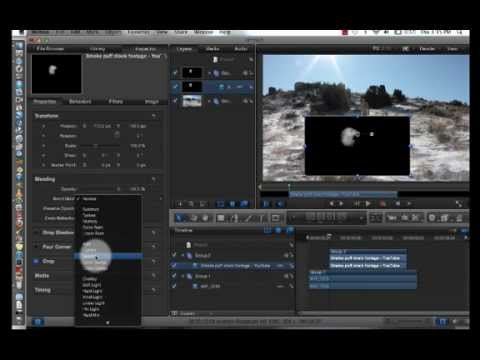Toggle Group 2 checkbox in Timeline
Image resolution: width=480 pixels, height=360 pixels.
point(174,255)
